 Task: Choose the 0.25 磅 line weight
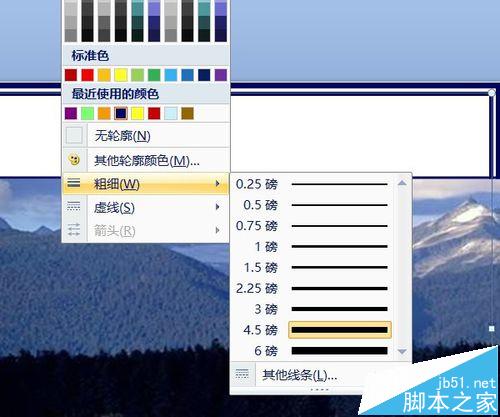313,184
